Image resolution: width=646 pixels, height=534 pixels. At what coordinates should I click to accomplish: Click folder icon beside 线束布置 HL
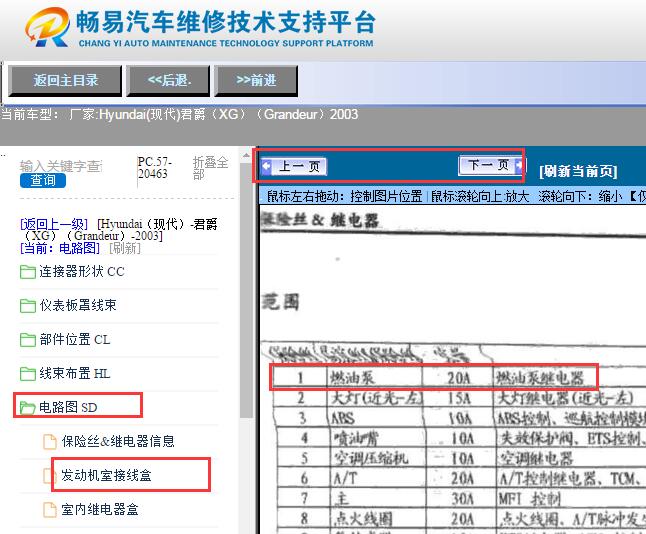pyautogui.click(x=28, y=374)
